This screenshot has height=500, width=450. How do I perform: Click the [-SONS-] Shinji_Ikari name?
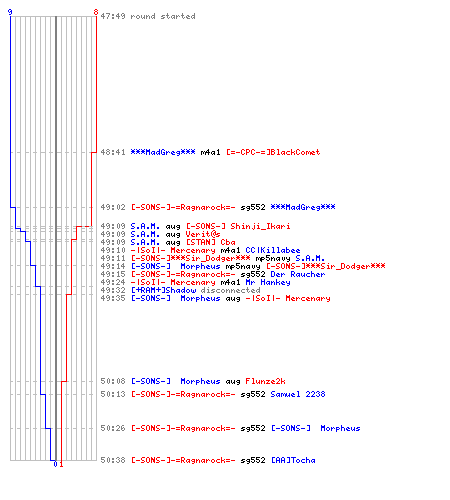point(238,226)
